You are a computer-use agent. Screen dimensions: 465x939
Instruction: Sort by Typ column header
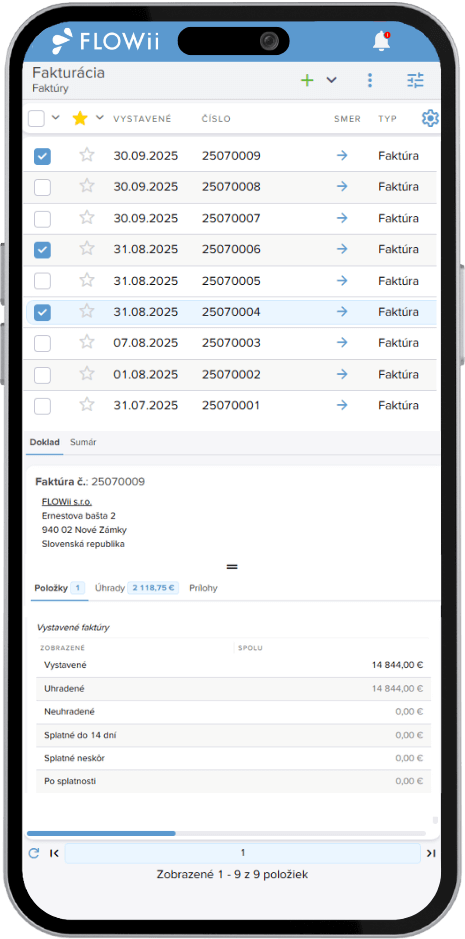(x=388, y=119)
